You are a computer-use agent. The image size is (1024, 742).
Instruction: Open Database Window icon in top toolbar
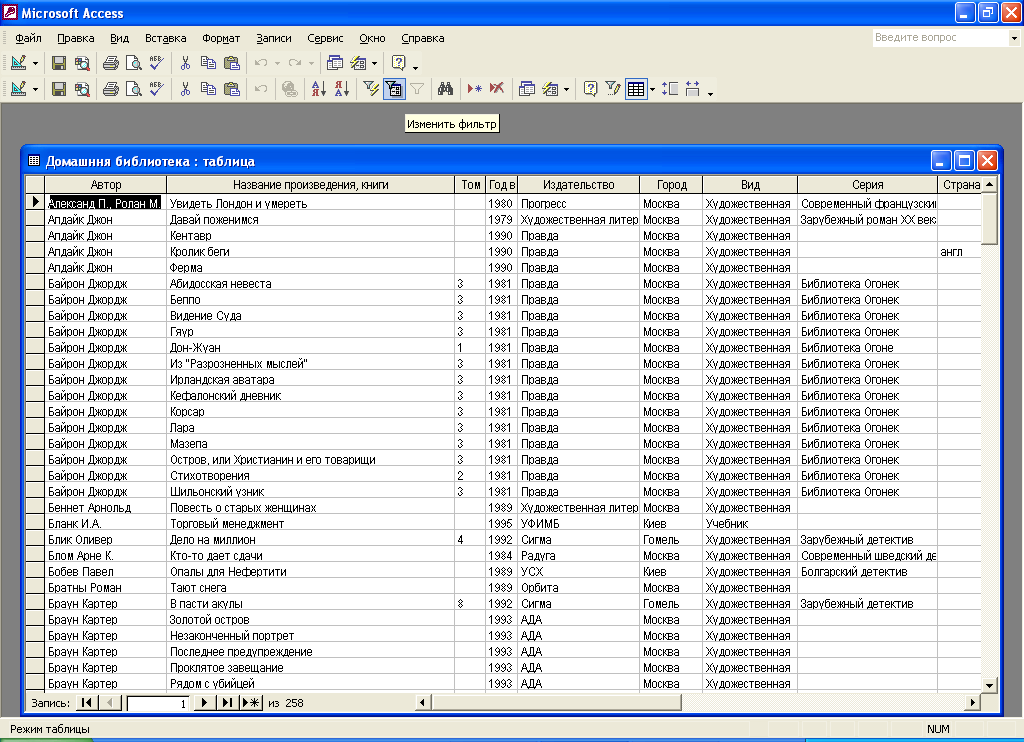tap(335, 63)
